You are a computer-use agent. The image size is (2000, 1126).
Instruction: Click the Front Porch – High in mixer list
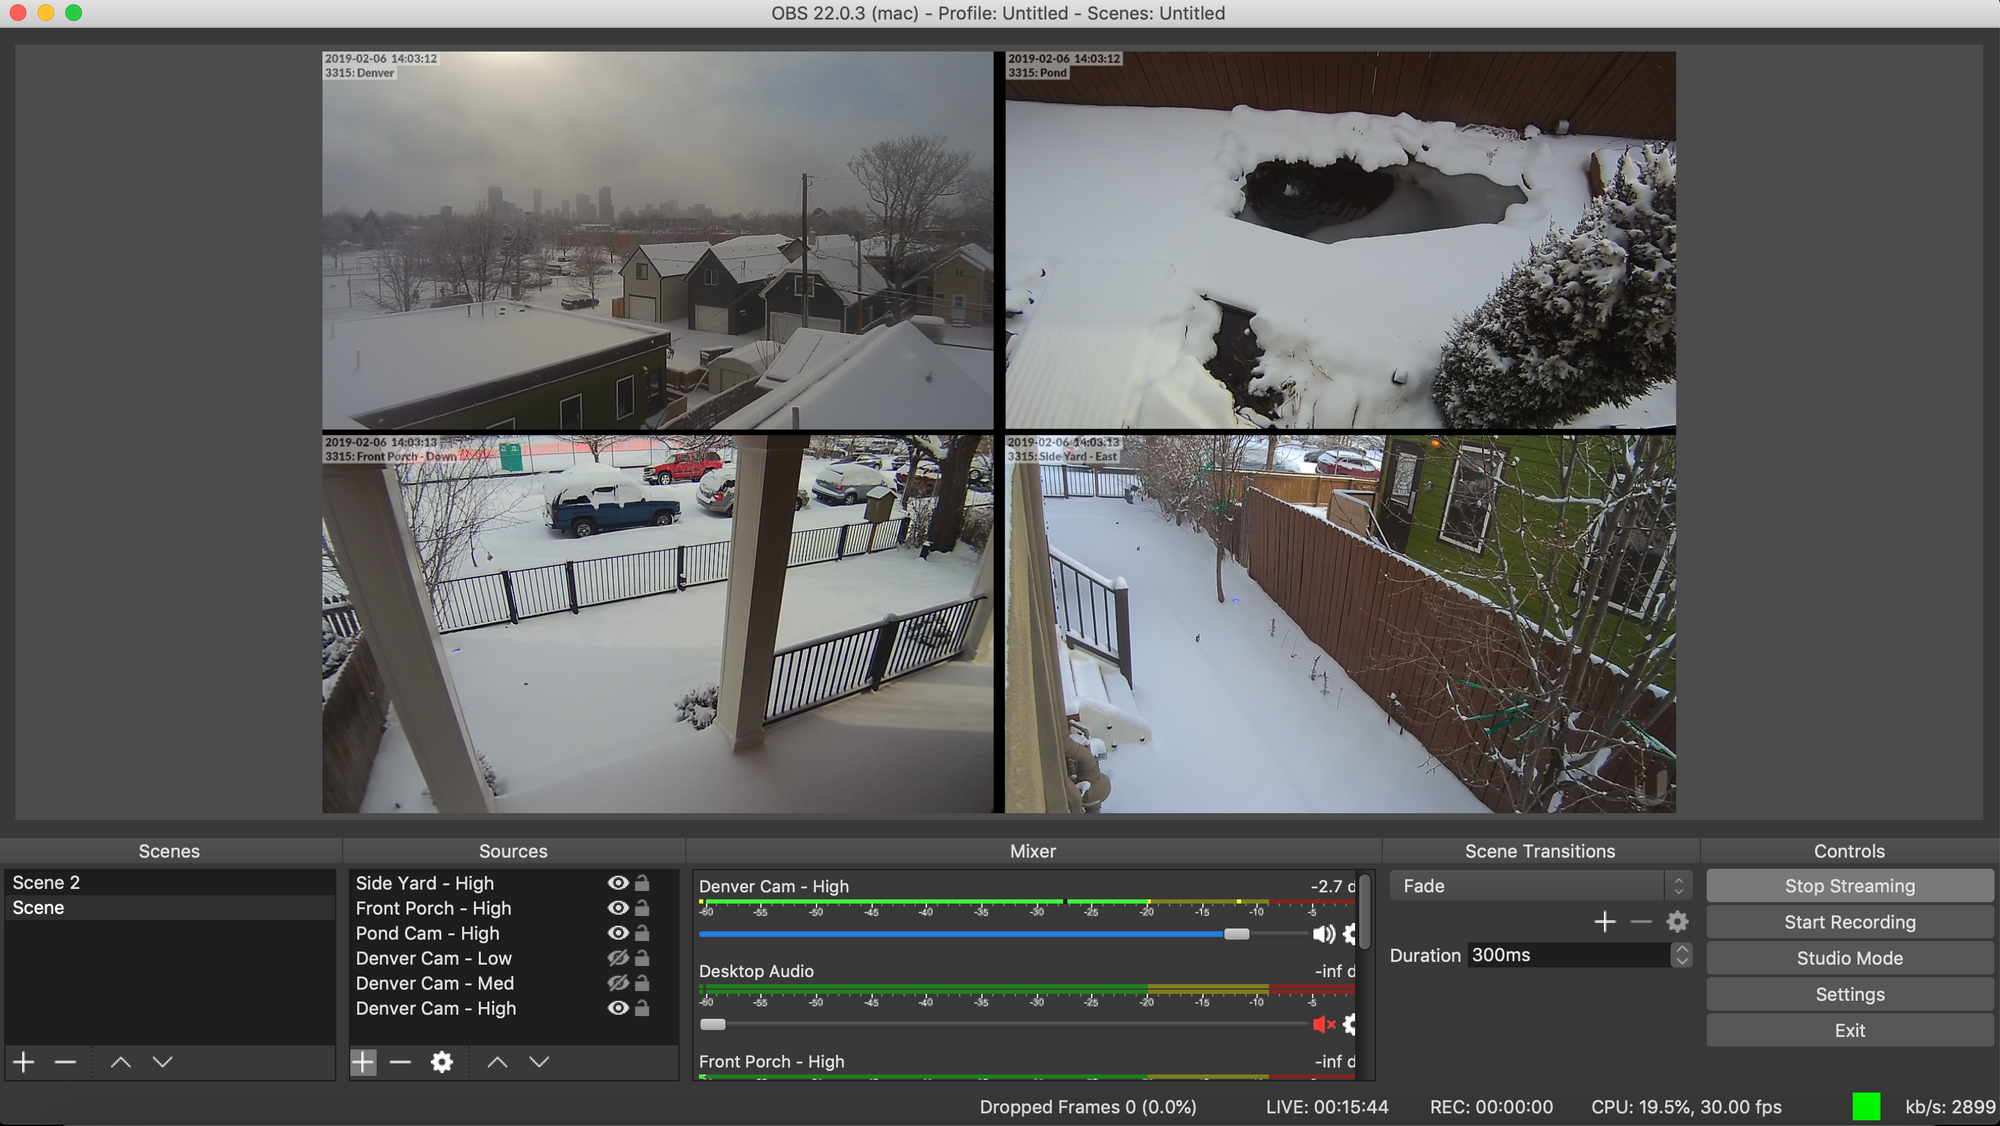click(768, 1057)
